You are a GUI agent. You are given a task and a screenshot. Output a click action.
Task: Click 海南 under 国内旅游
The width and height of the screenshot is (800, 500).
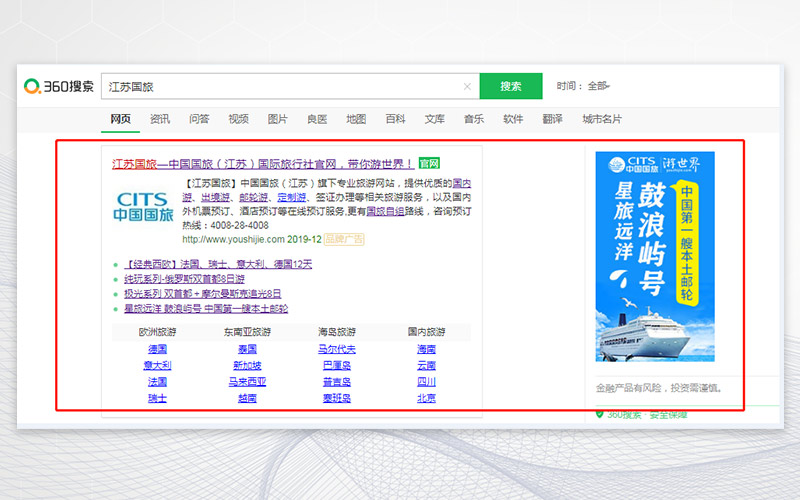click(x=427, y=349)
